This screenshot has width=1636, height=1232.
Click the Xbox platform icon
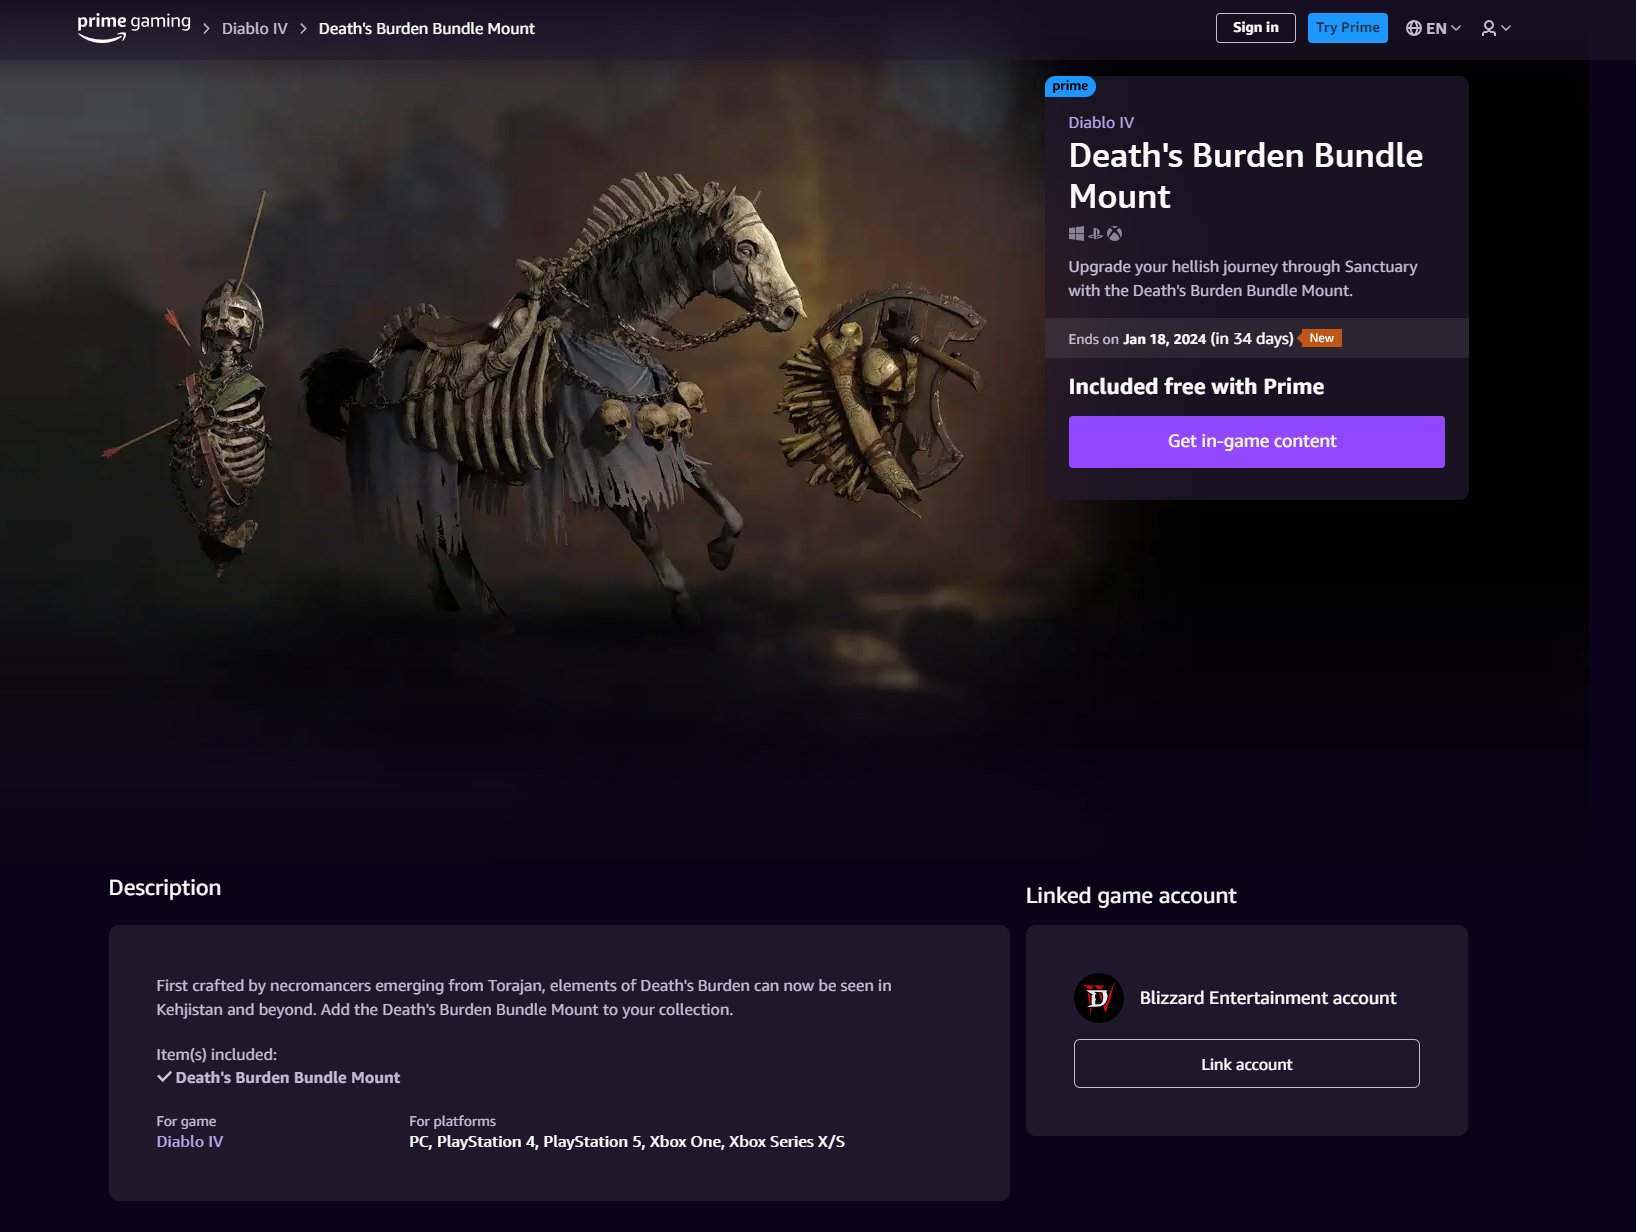click(x=1114, y=234)
